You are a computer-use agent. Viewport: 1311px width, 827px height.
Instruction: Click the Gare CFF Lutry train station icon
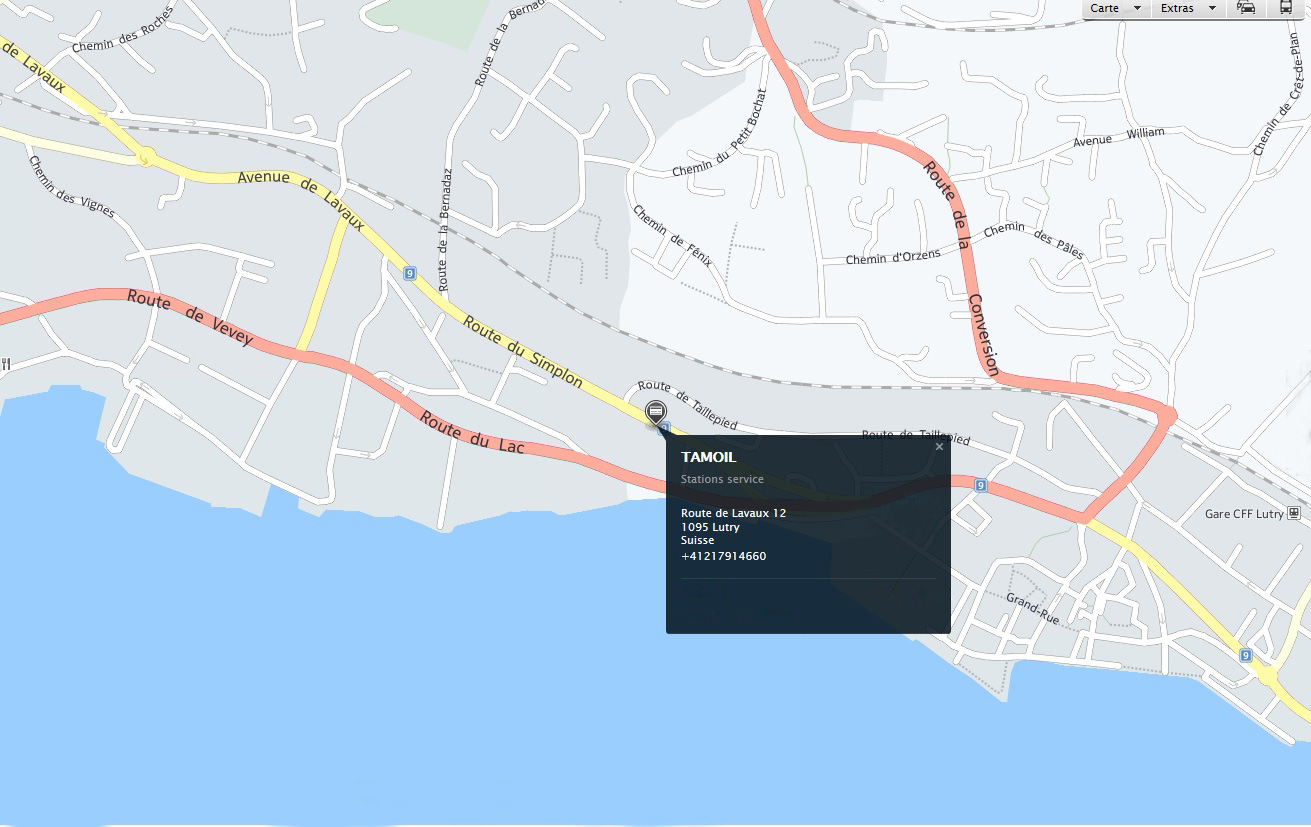point(1295,514)
